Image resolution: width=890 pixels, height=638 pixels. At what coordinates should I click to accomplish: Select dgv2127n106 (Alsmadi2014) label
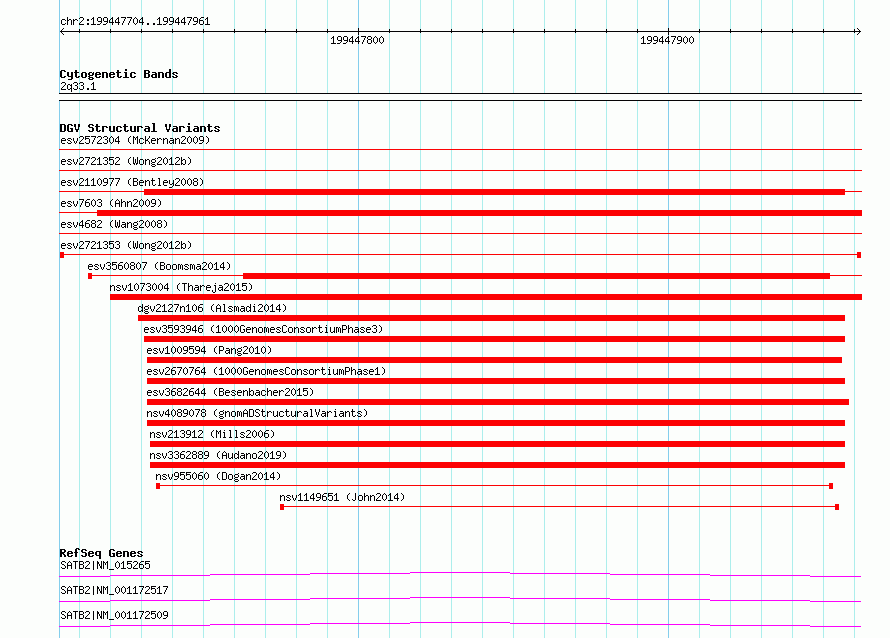(x=212, y=308)
